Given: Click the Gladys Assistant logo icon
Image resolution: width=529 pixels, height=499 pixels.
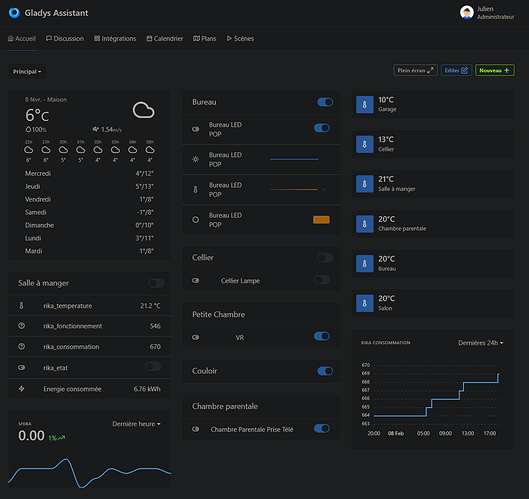Looking at the screenshot, I should tap(15, 13).
